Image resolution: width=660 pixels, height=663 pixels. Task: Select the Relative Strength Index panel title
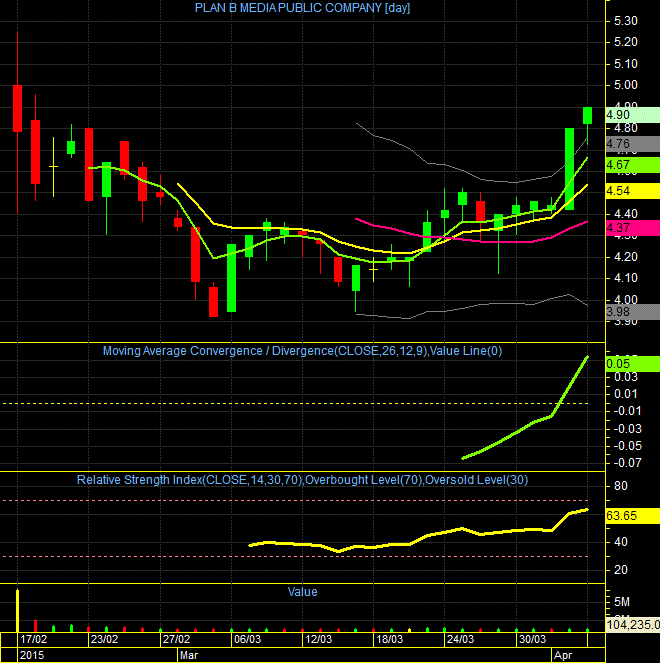302,480
